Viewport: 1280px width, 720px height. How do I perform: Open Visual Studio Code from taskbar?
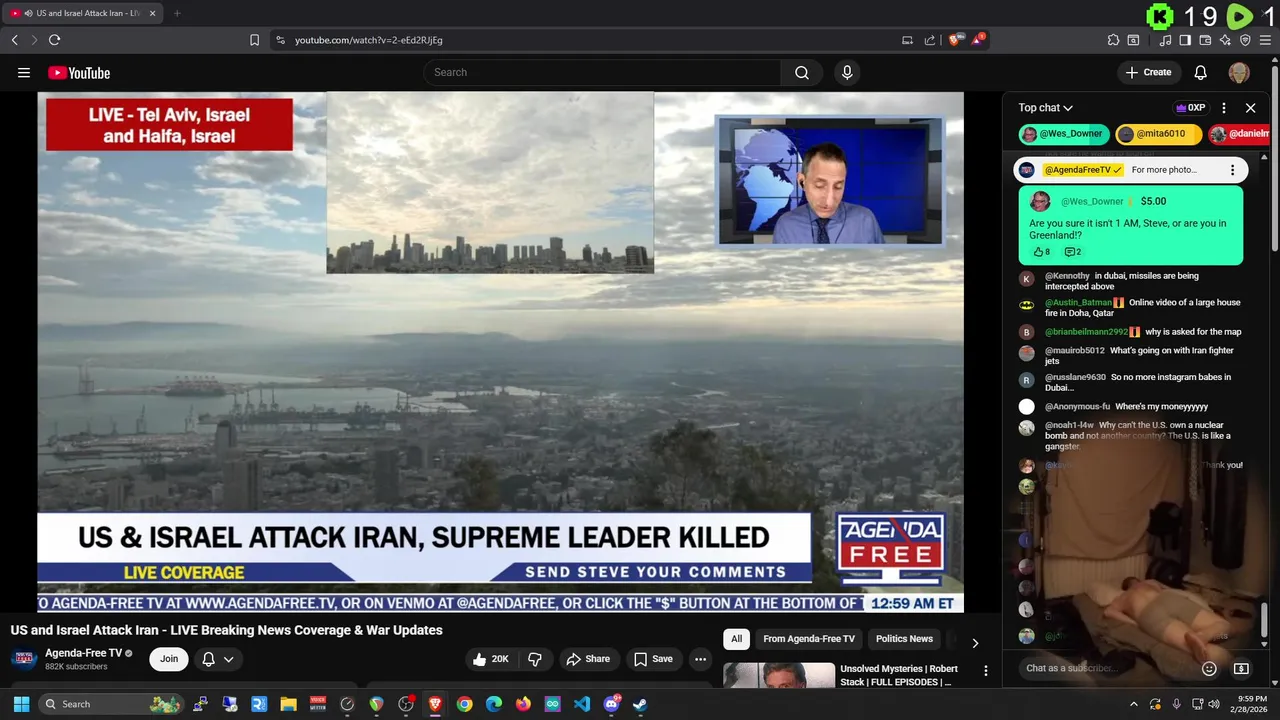pyautogui.click(x=582, y=704)
